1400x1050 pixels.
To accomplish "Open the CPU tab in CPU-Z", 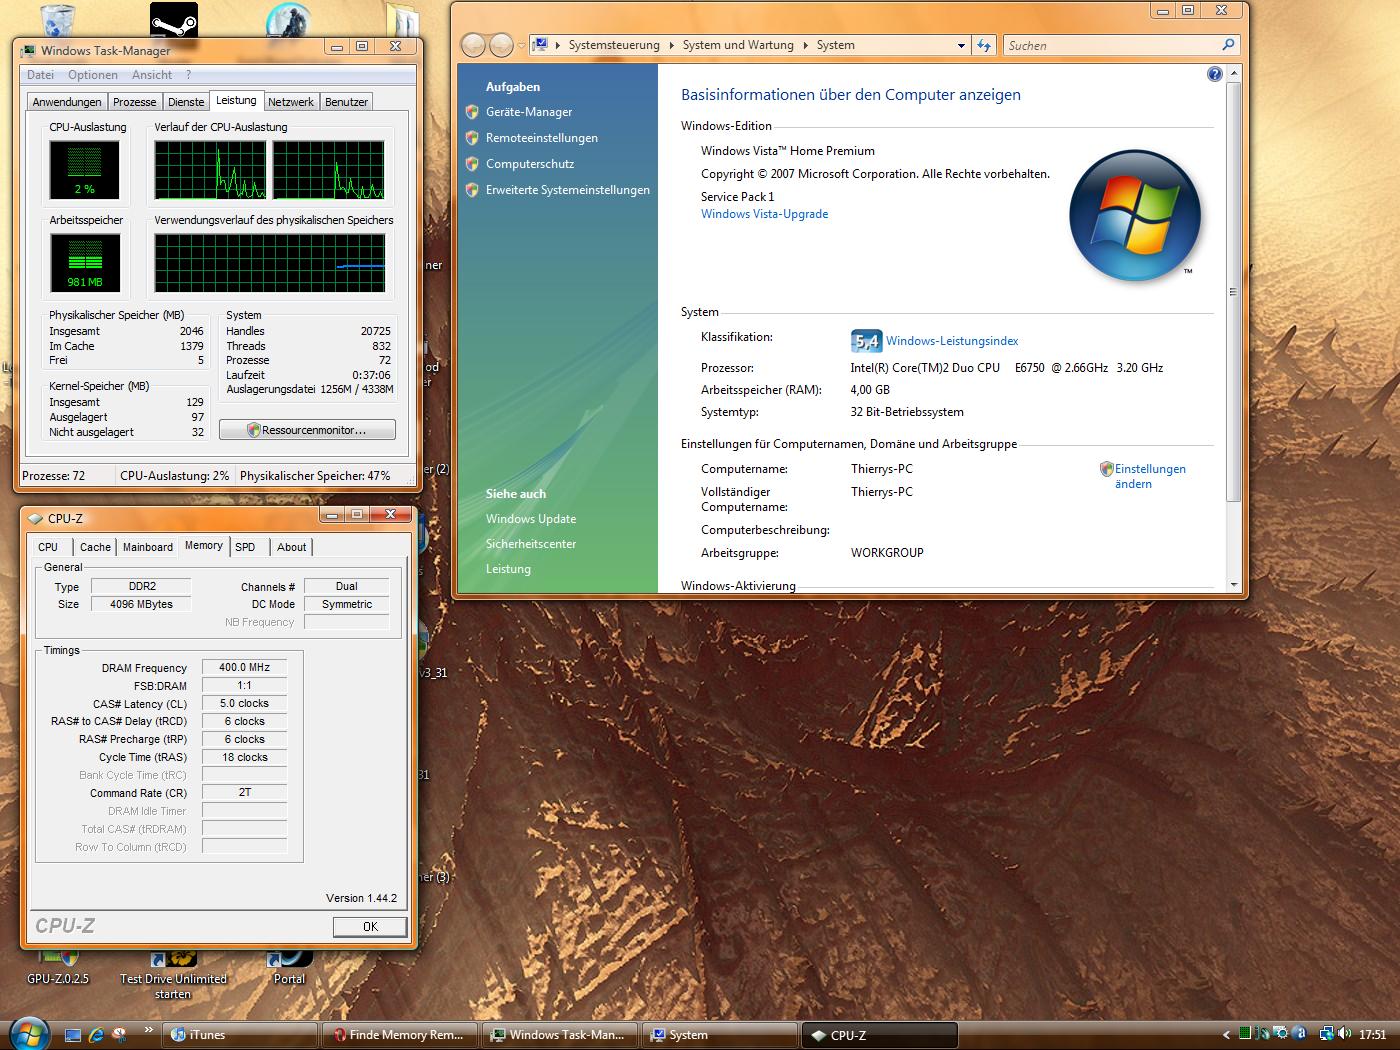I will 48,547.
